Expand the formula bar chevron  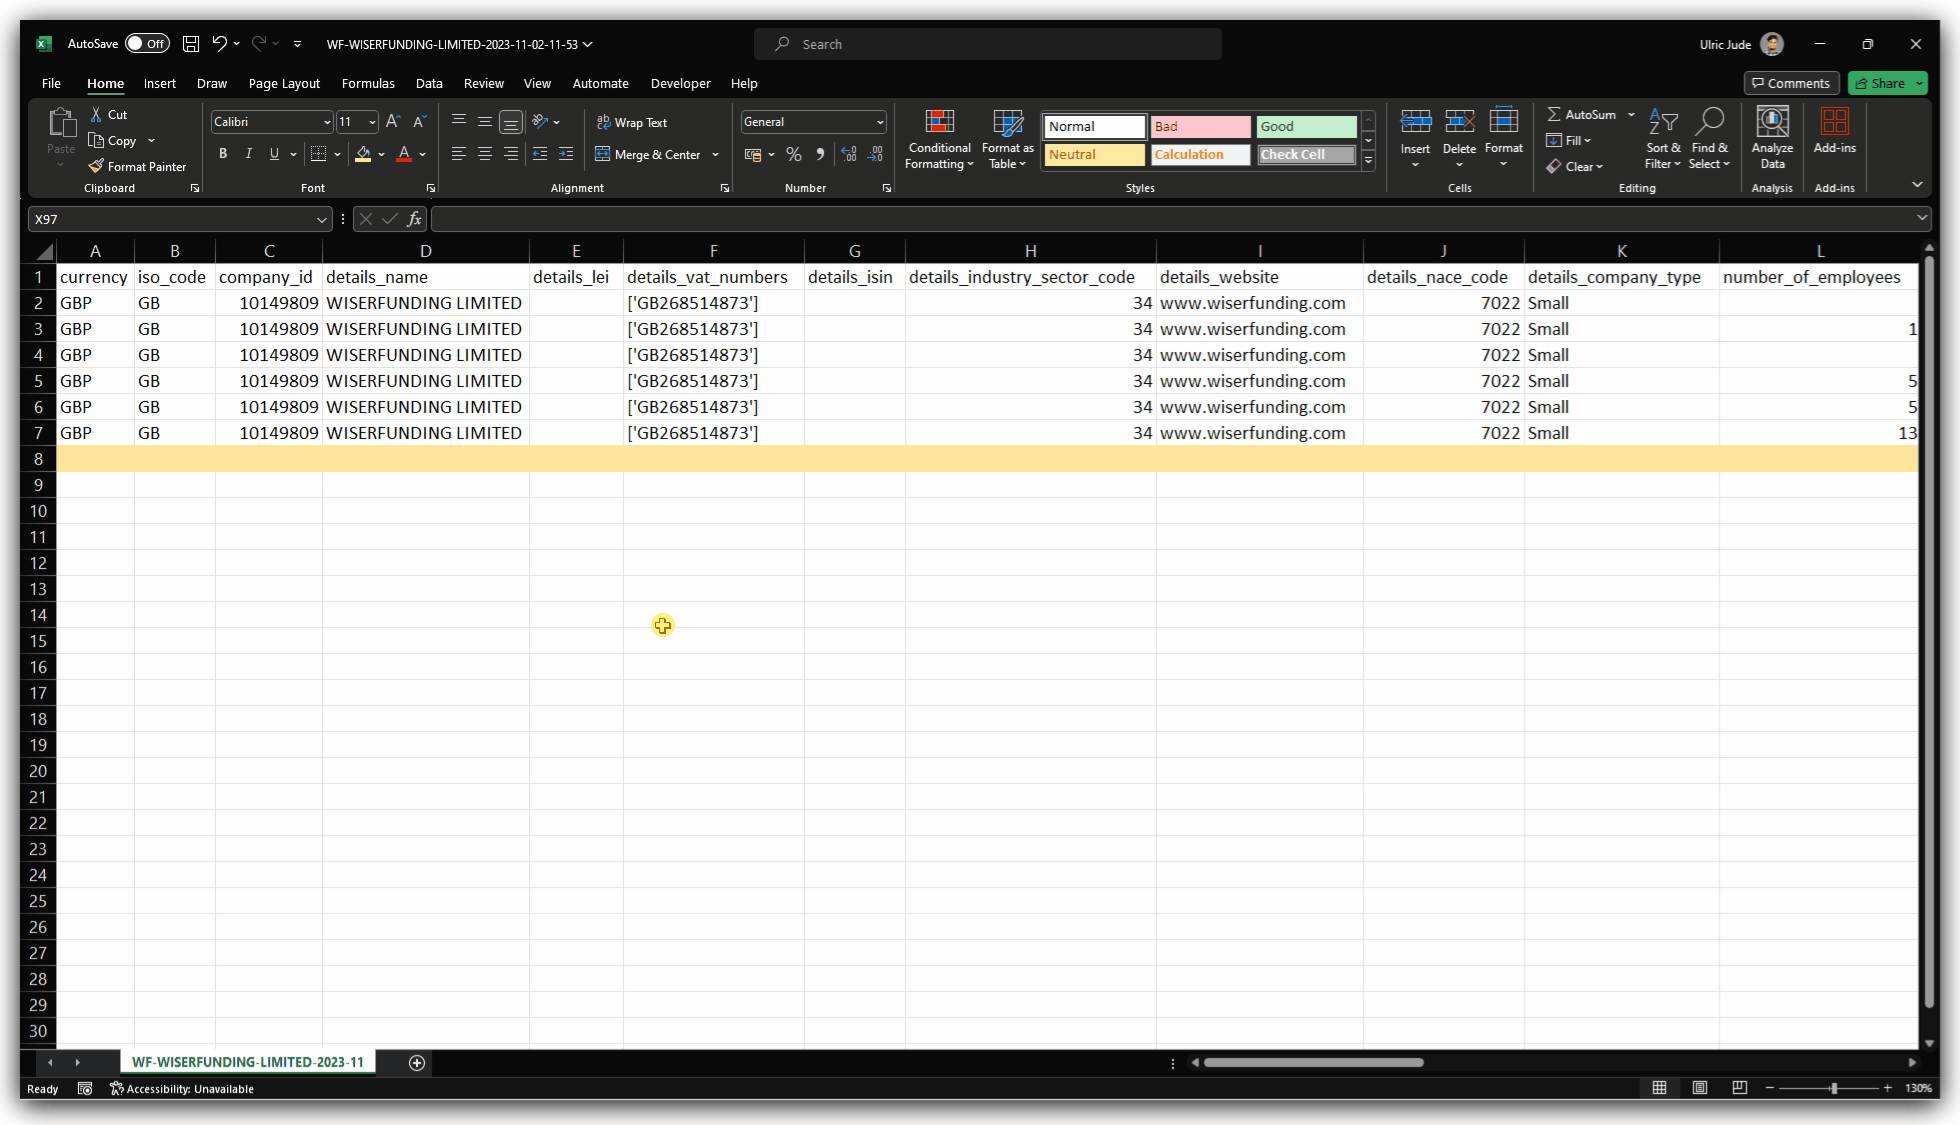coord(1922,218)
